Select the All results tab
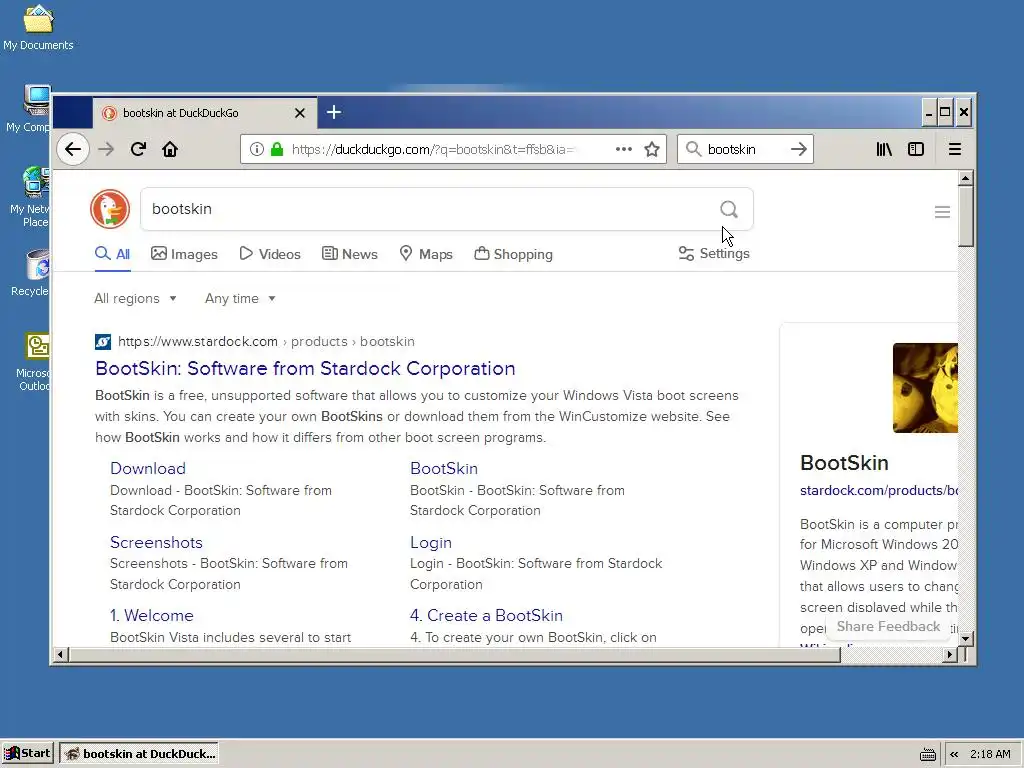 [x=113, y=254]
